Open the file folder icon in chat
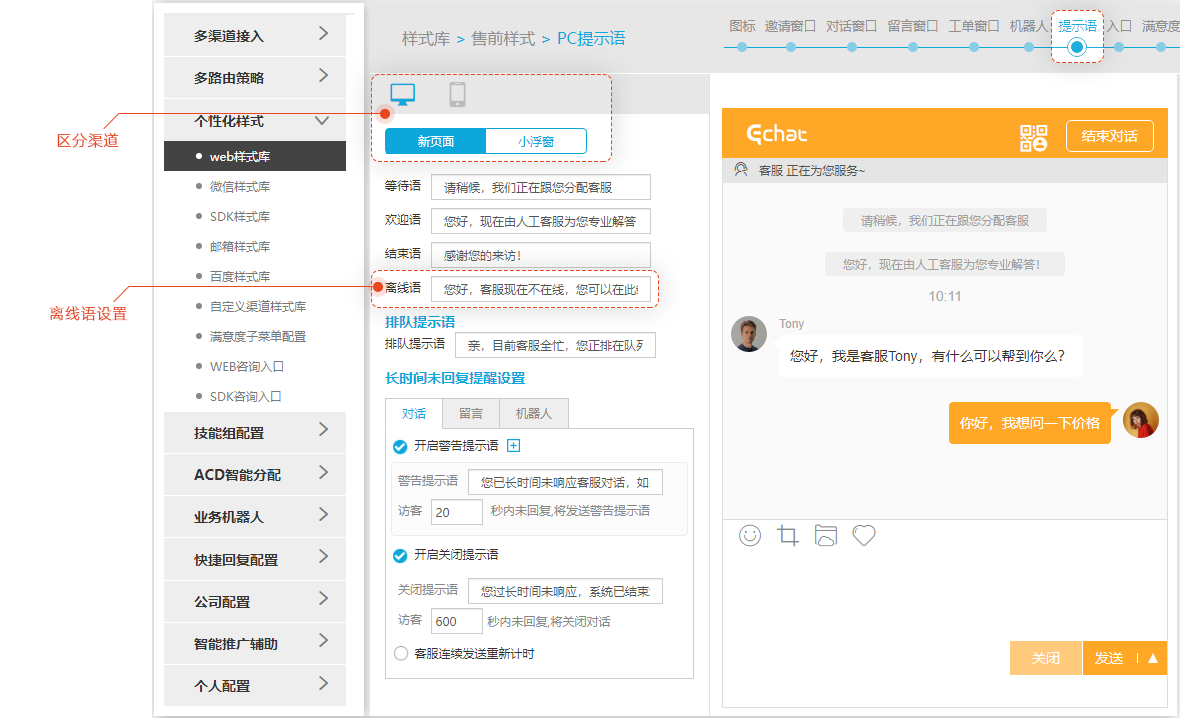This screenshot has width=1180, height=718. pos(825,536)
